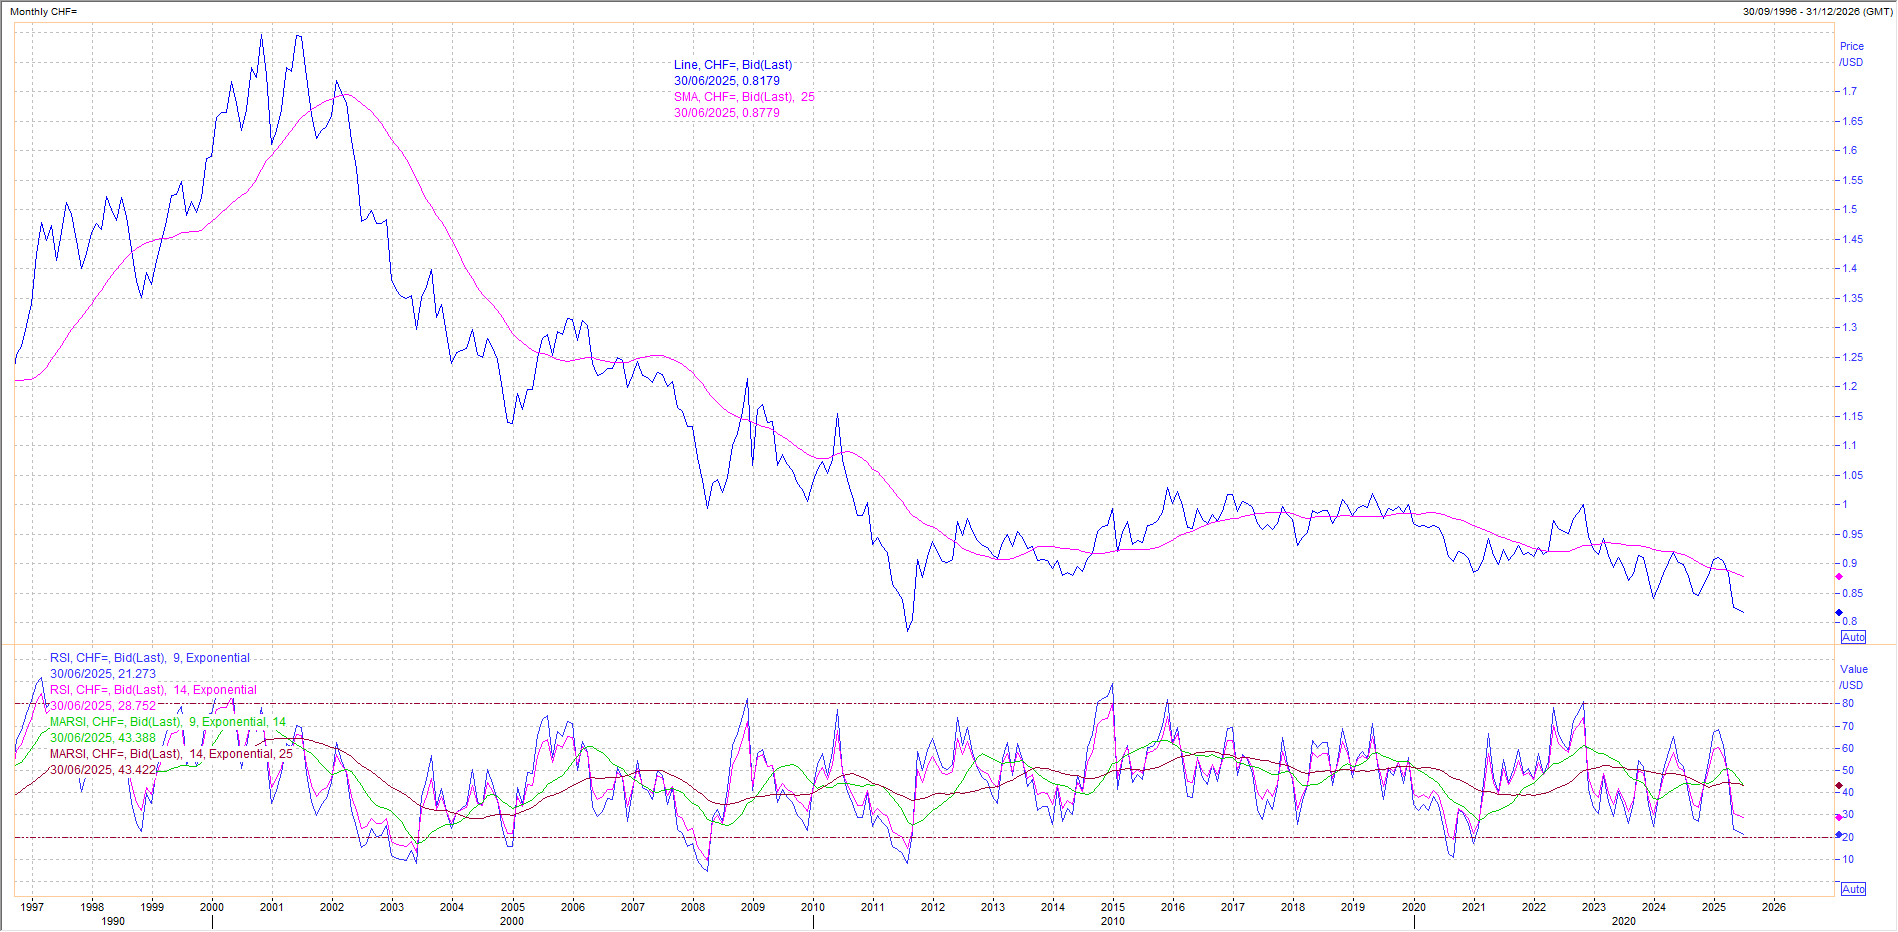The width and height of the screenshot is (1898, 932).
Task: Click the 2026 year label on the time axis
Action: (1774, 907)
